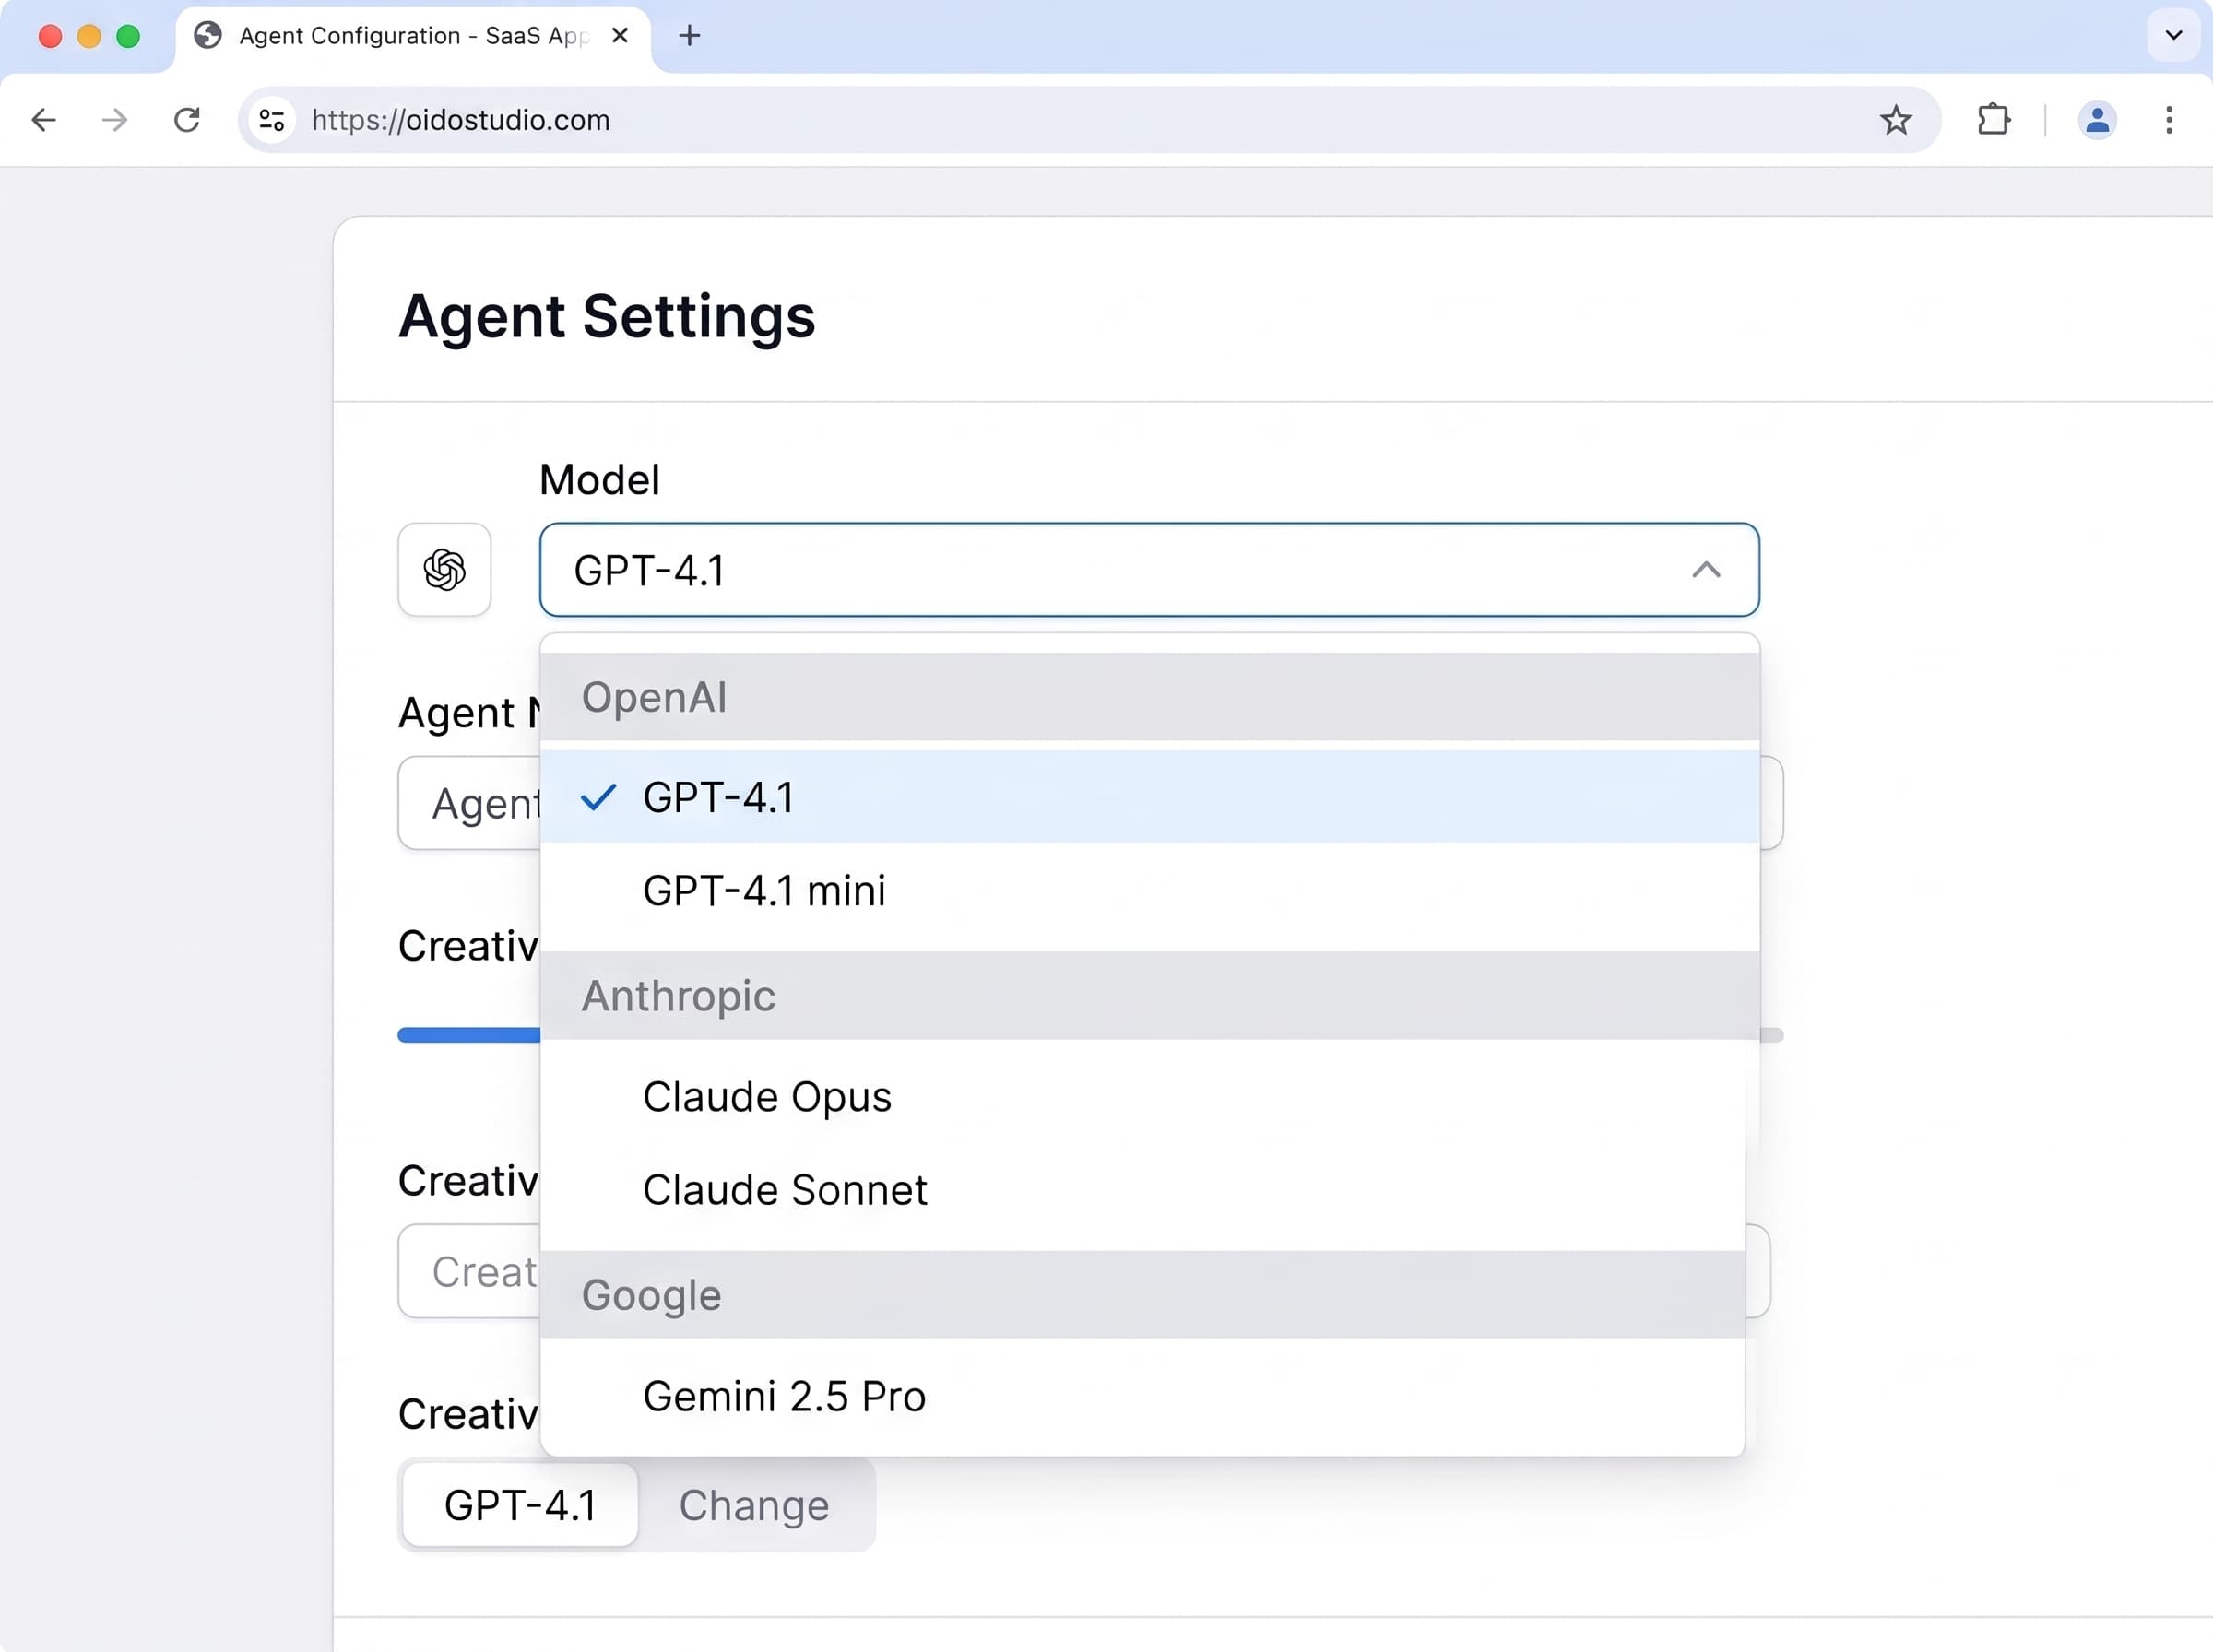Click the OpenAI group header
2213x1652 pixels.
(1149, 696)
